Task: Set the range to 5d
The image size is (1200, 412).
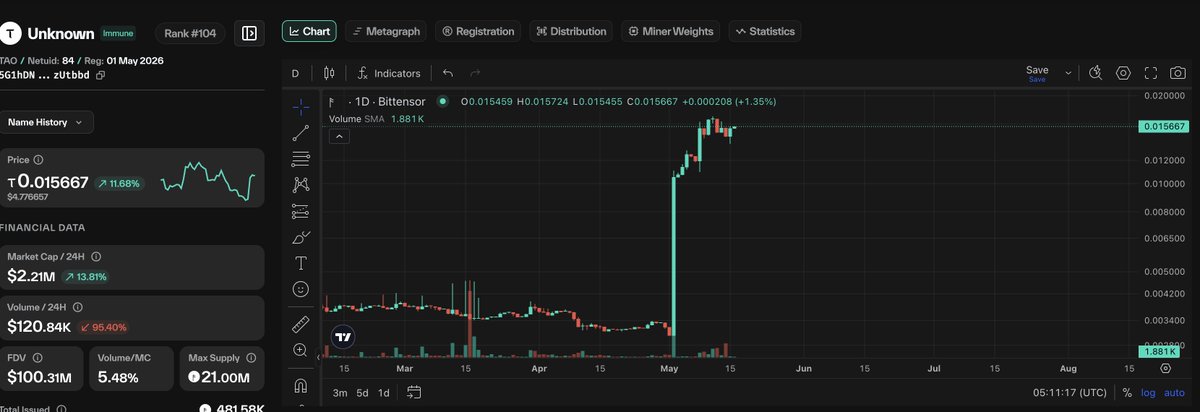Action: [x=363, y=393]
